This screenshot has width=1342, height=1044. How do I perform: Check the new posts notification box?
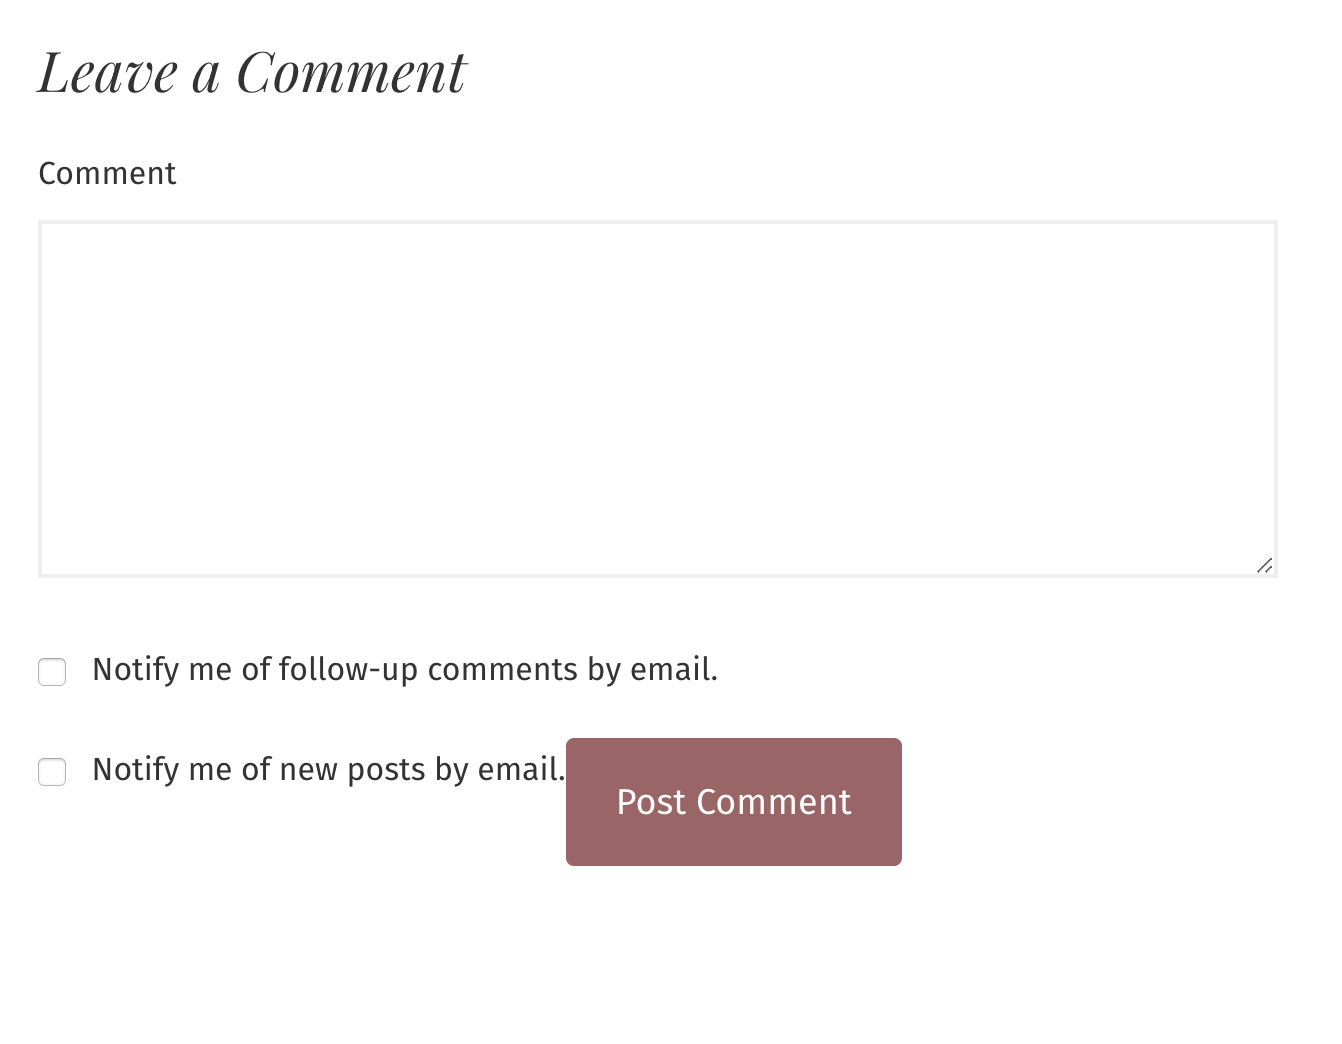pyautogui.click(x=52, y=772)
